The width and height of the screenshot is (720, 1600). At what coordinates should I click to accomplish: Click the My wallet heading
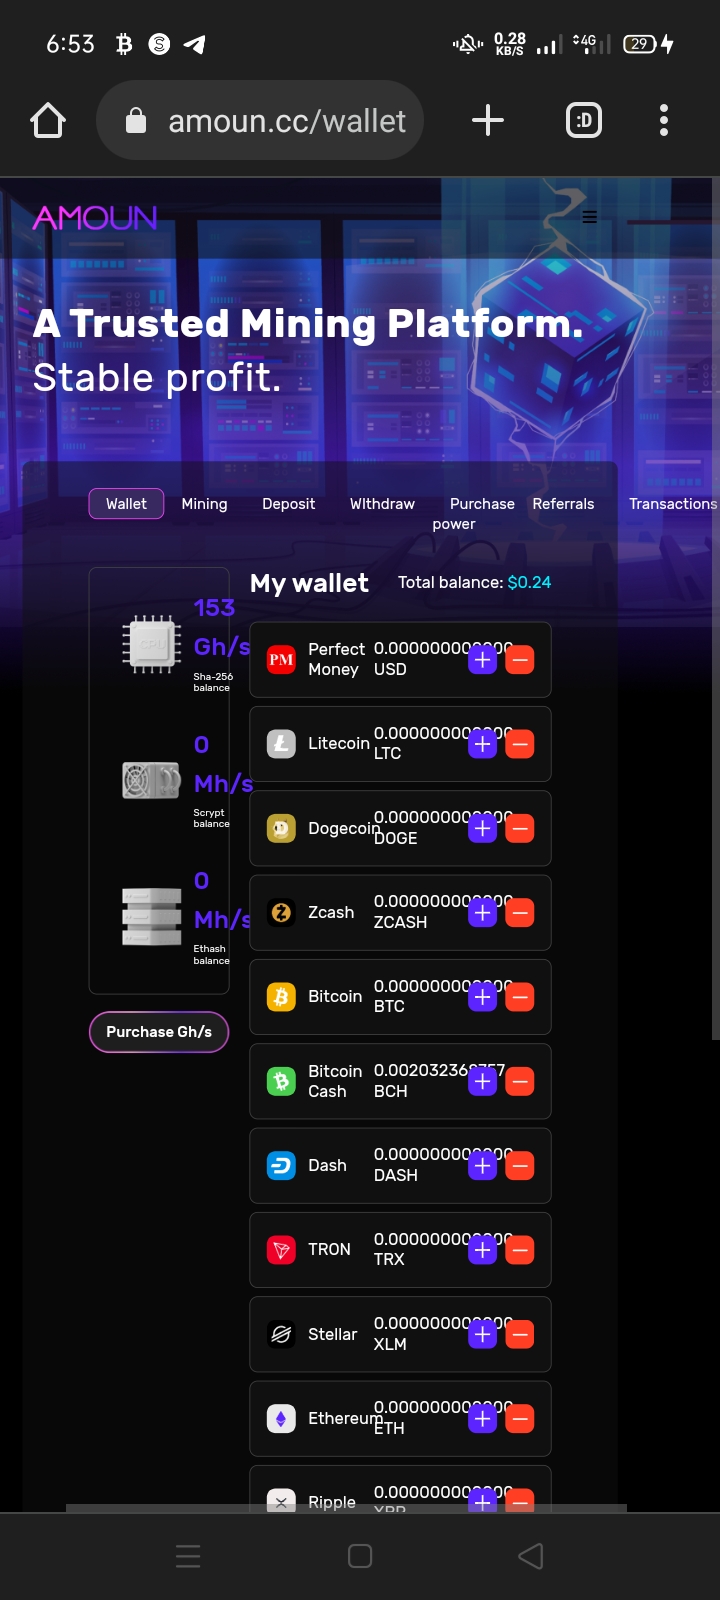(309, 583)
